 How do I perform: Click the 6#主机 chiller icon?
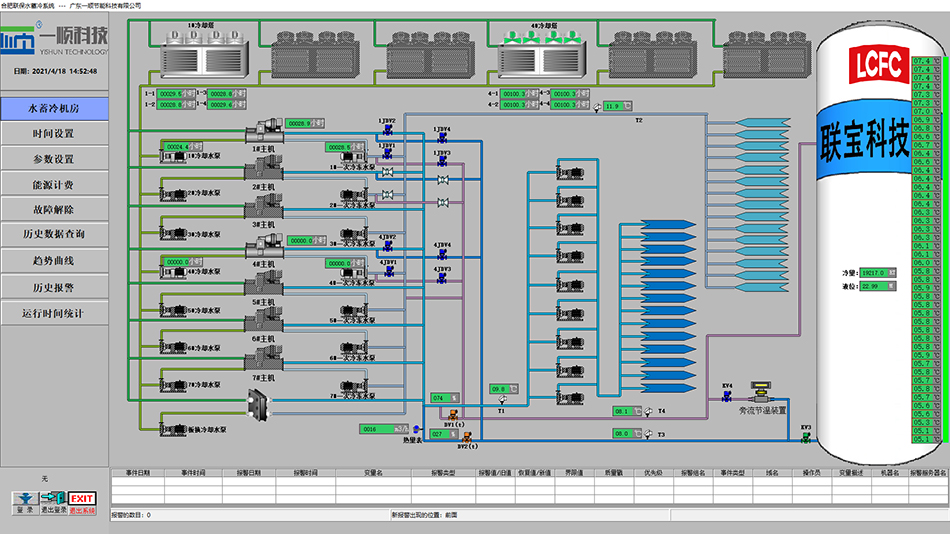click(x=264, y=321)
